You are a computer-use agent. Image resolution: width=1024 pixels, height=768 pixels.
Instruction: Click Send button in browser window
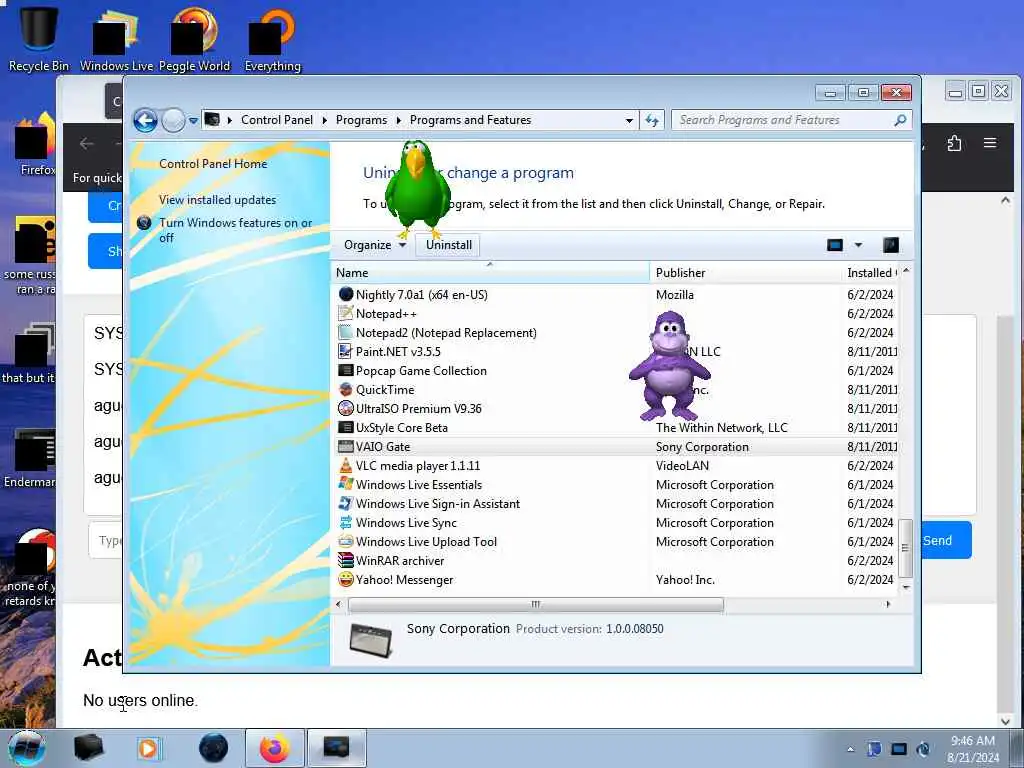[x=945, y=541]
